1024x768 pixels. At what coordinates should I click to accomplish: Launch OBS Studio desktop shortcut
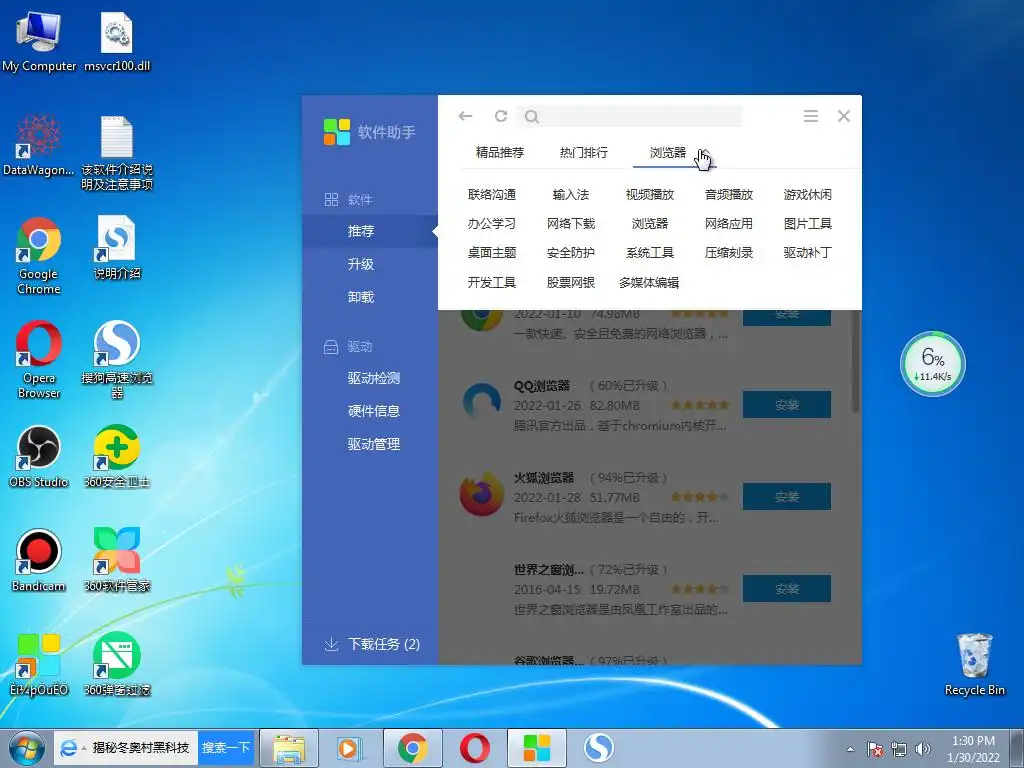[x=39, y=456]
